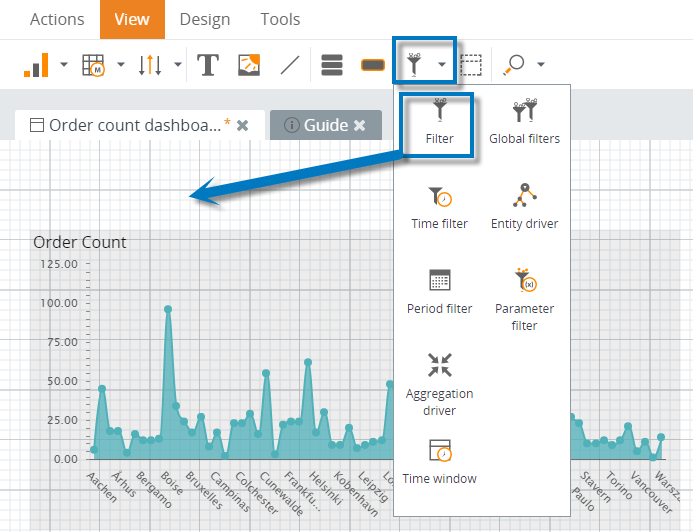Choose Filter from the filter menu
This screenshot has height=532, width=693.
[x=439, y=122]
